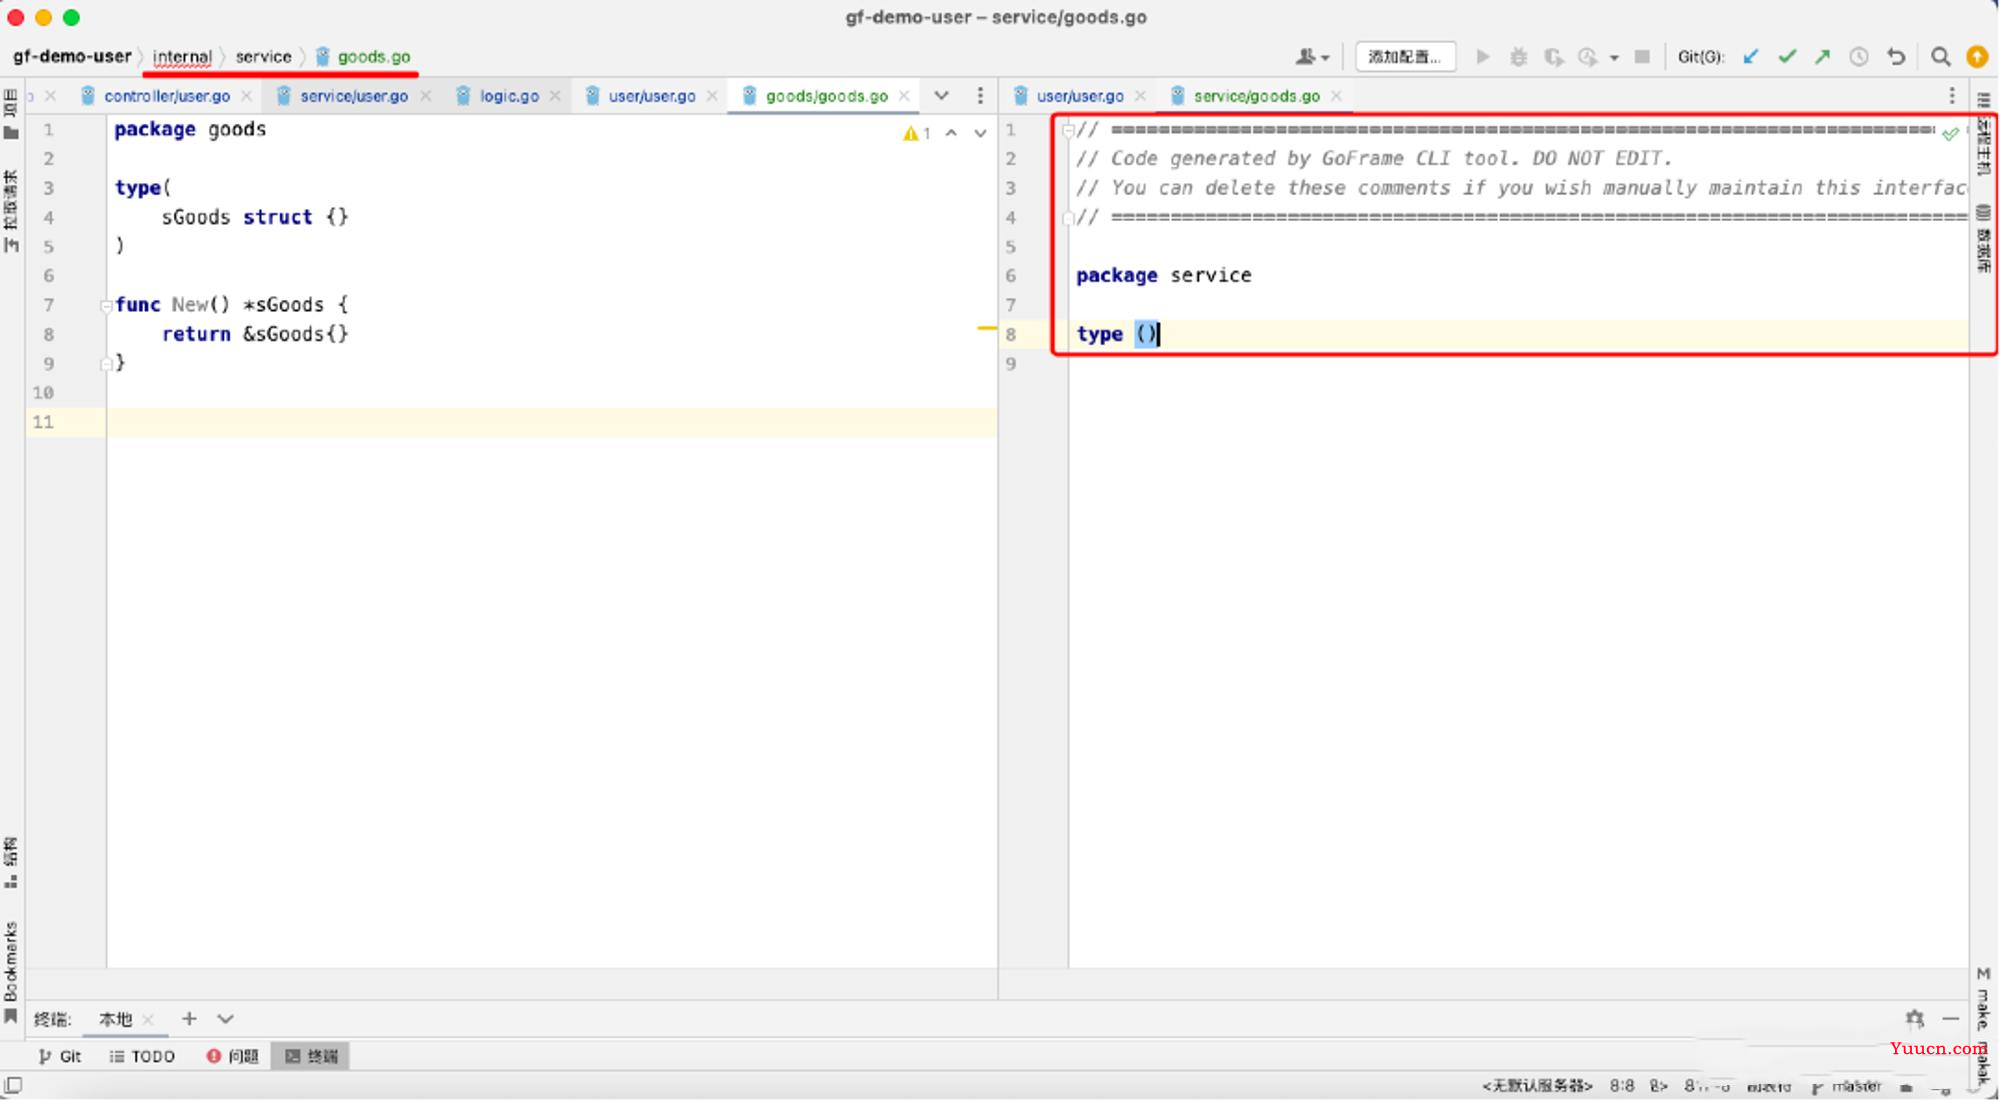Close the controller/user.go tab
The height and width of the screenshot is (1103, 2000).
(x=246, y=96)
